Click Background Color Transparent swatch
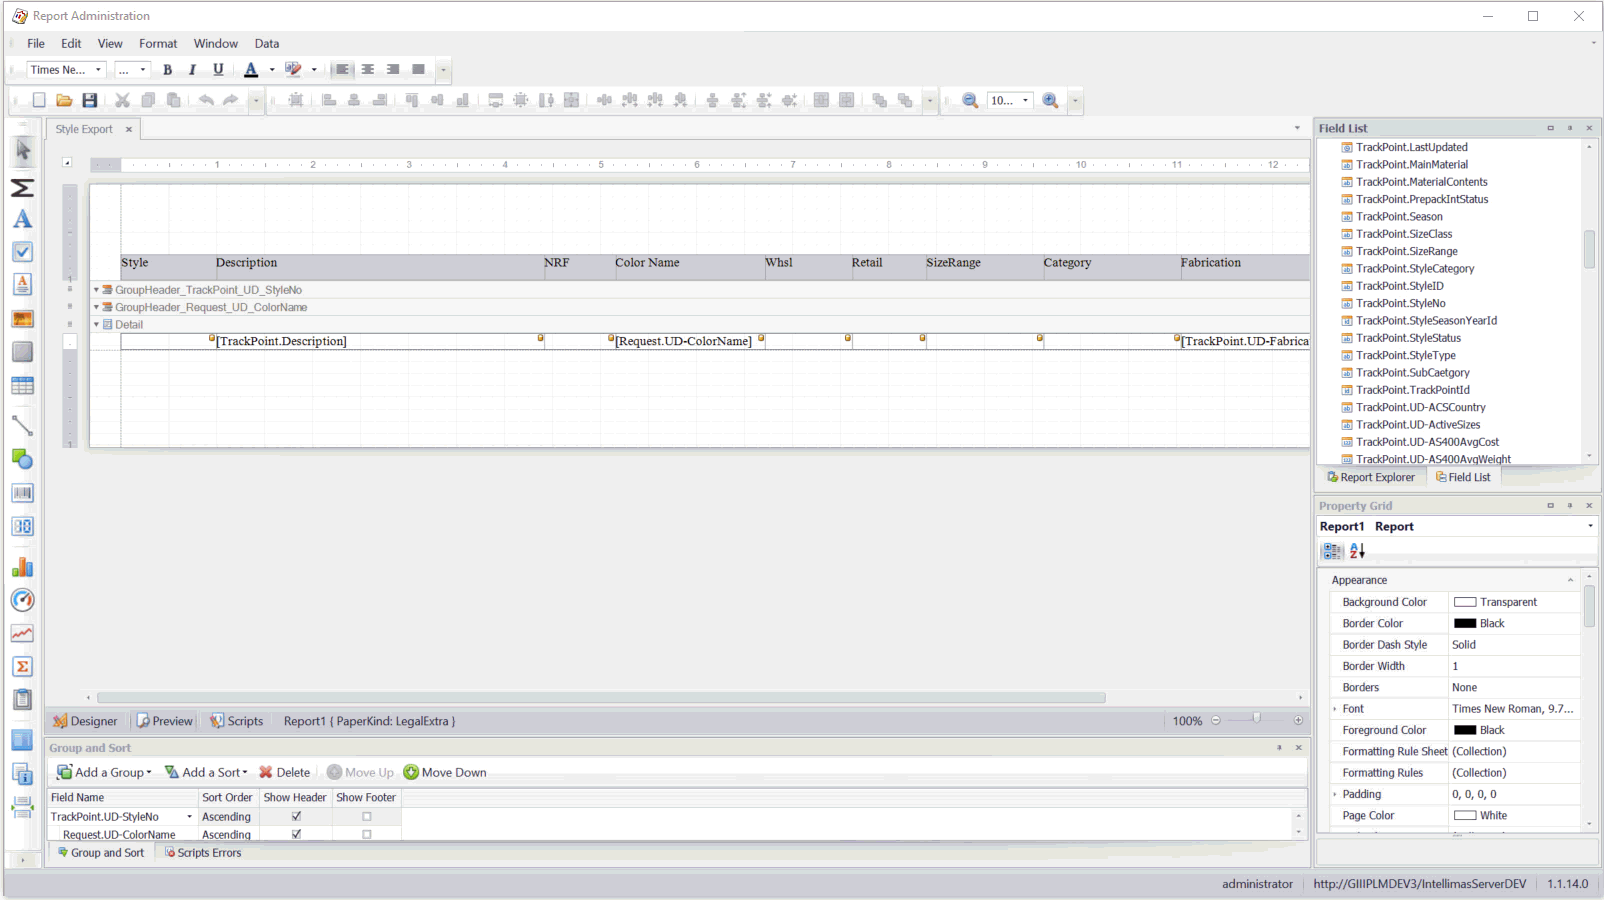Image resolution: width=1604 pixels, height=900 pixels. [x=1465, y=602]
